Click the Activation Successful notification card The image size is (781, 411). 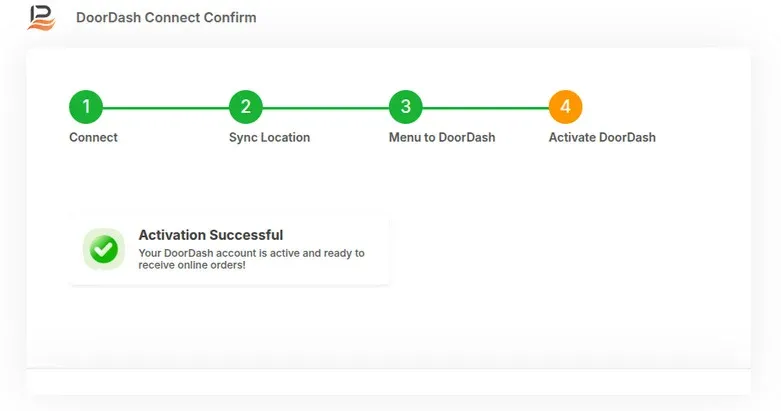point(229,250)
